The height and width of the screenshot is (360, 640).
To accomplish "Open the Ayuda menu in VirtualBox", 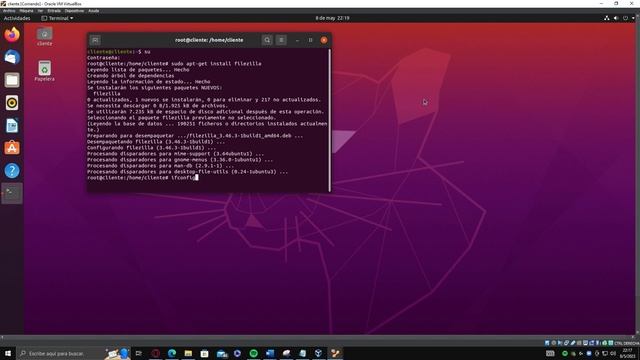I will click(93, 11).
